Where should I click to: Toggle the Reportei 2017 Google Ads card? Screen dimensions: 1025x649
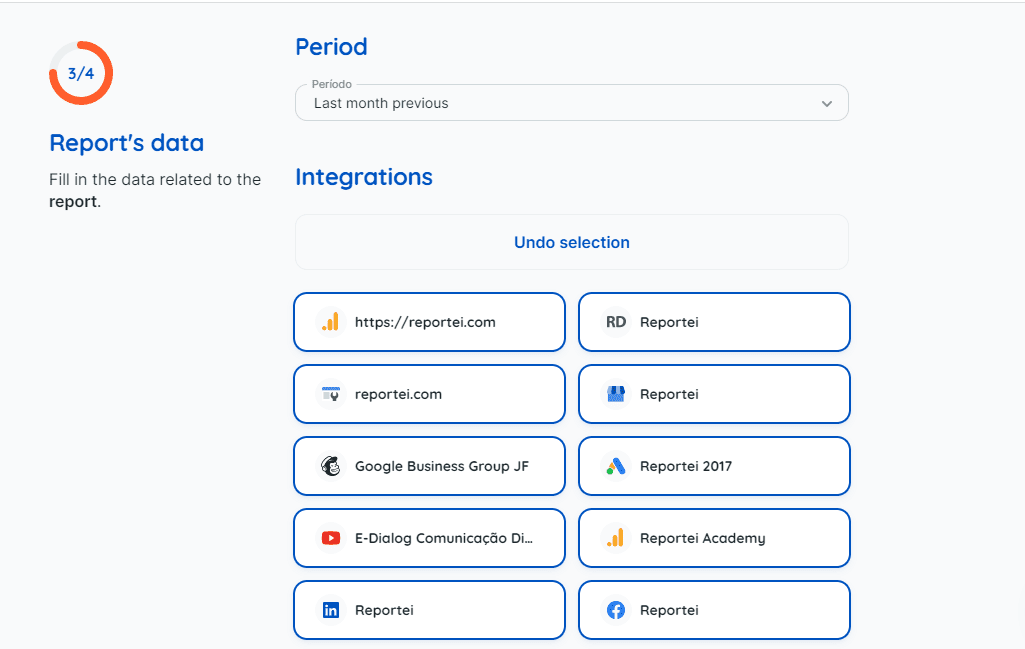714,466
